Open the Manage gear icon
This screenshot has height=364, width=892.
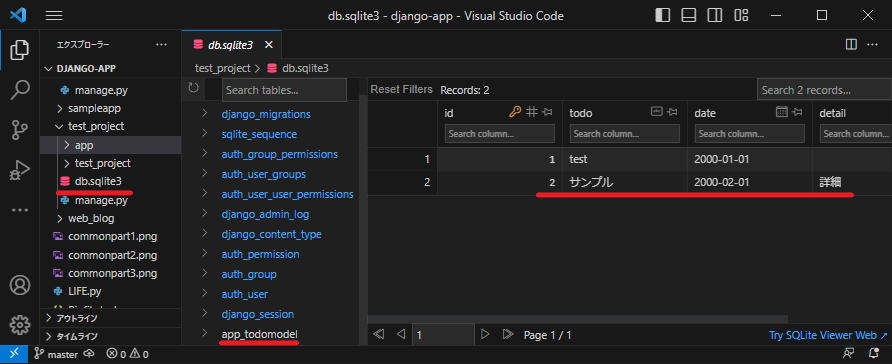pos(19,325)
